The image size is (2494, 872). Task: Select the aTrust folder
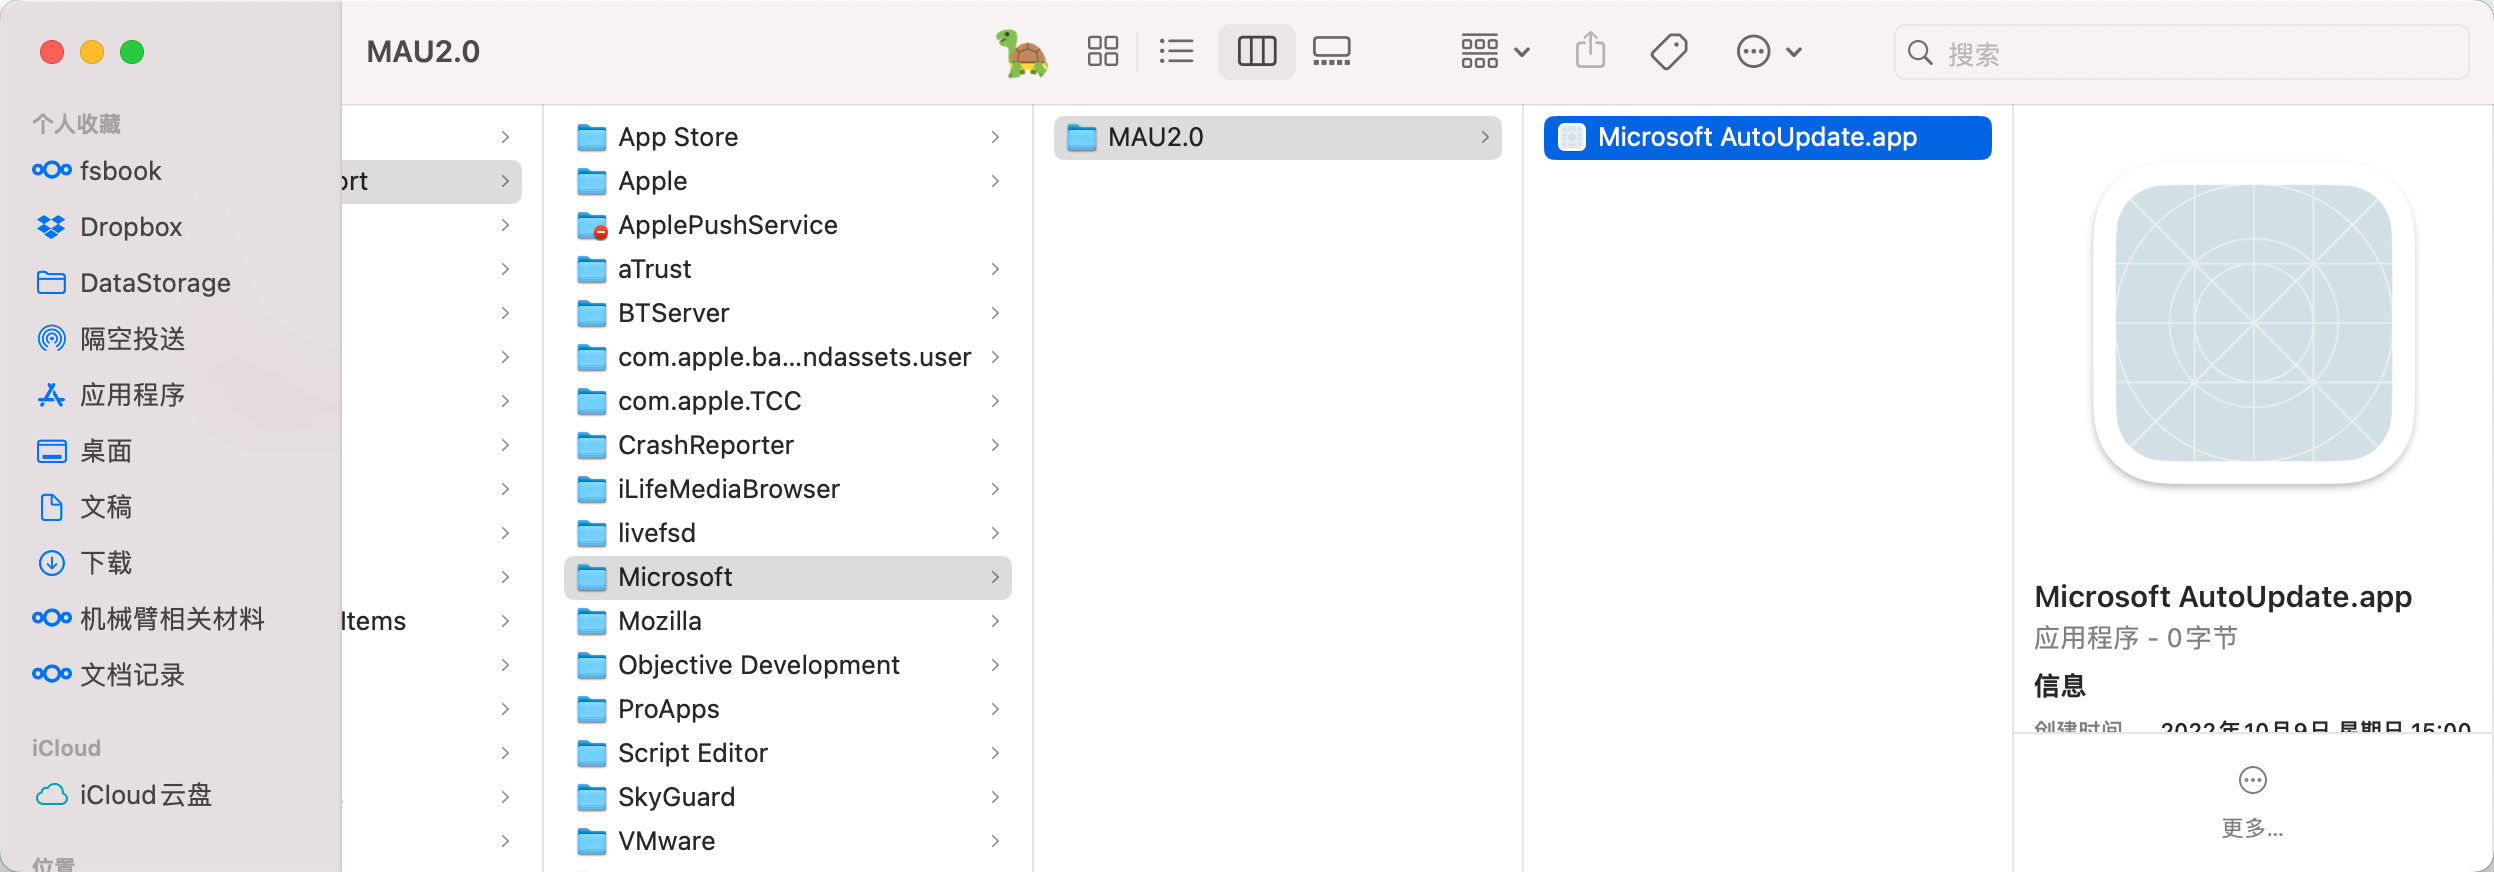(788, 269)
